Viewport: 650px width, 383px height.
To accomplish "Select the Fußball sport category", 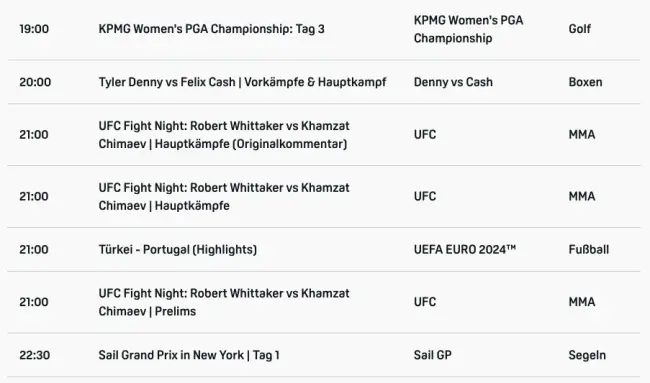I will [589, 250].
